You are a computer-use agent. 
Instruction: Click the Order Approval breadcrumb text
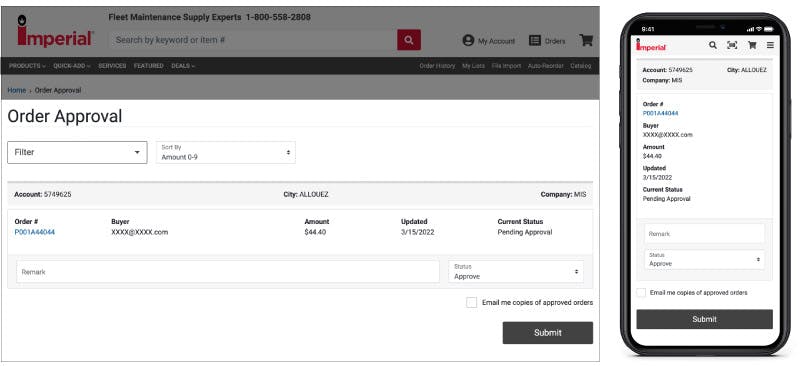tap(58, 90)
